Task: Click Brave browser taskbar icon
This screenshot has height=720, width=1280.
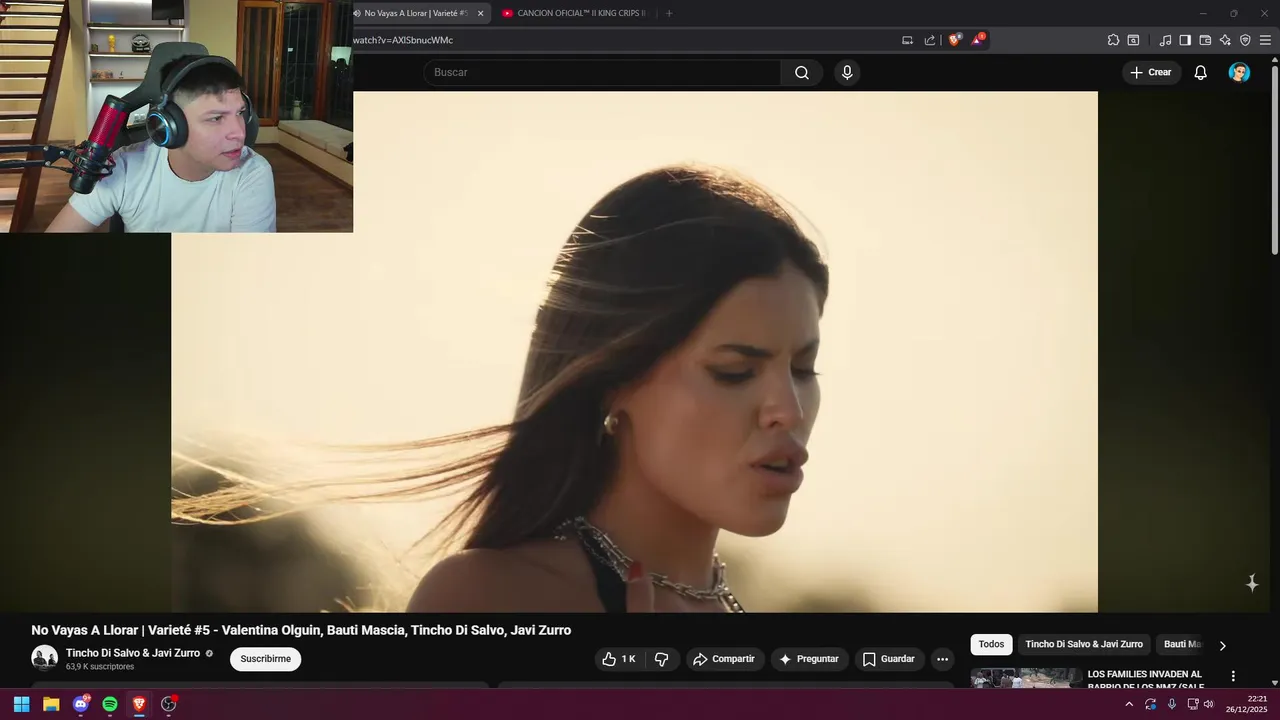Action: click(x=139, y=704)
